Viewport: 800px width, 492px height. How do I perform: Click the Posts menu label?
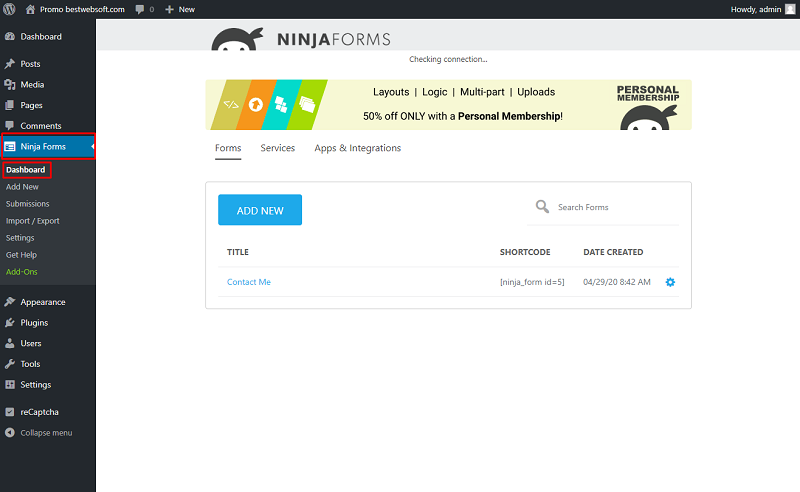coord(30,64)
